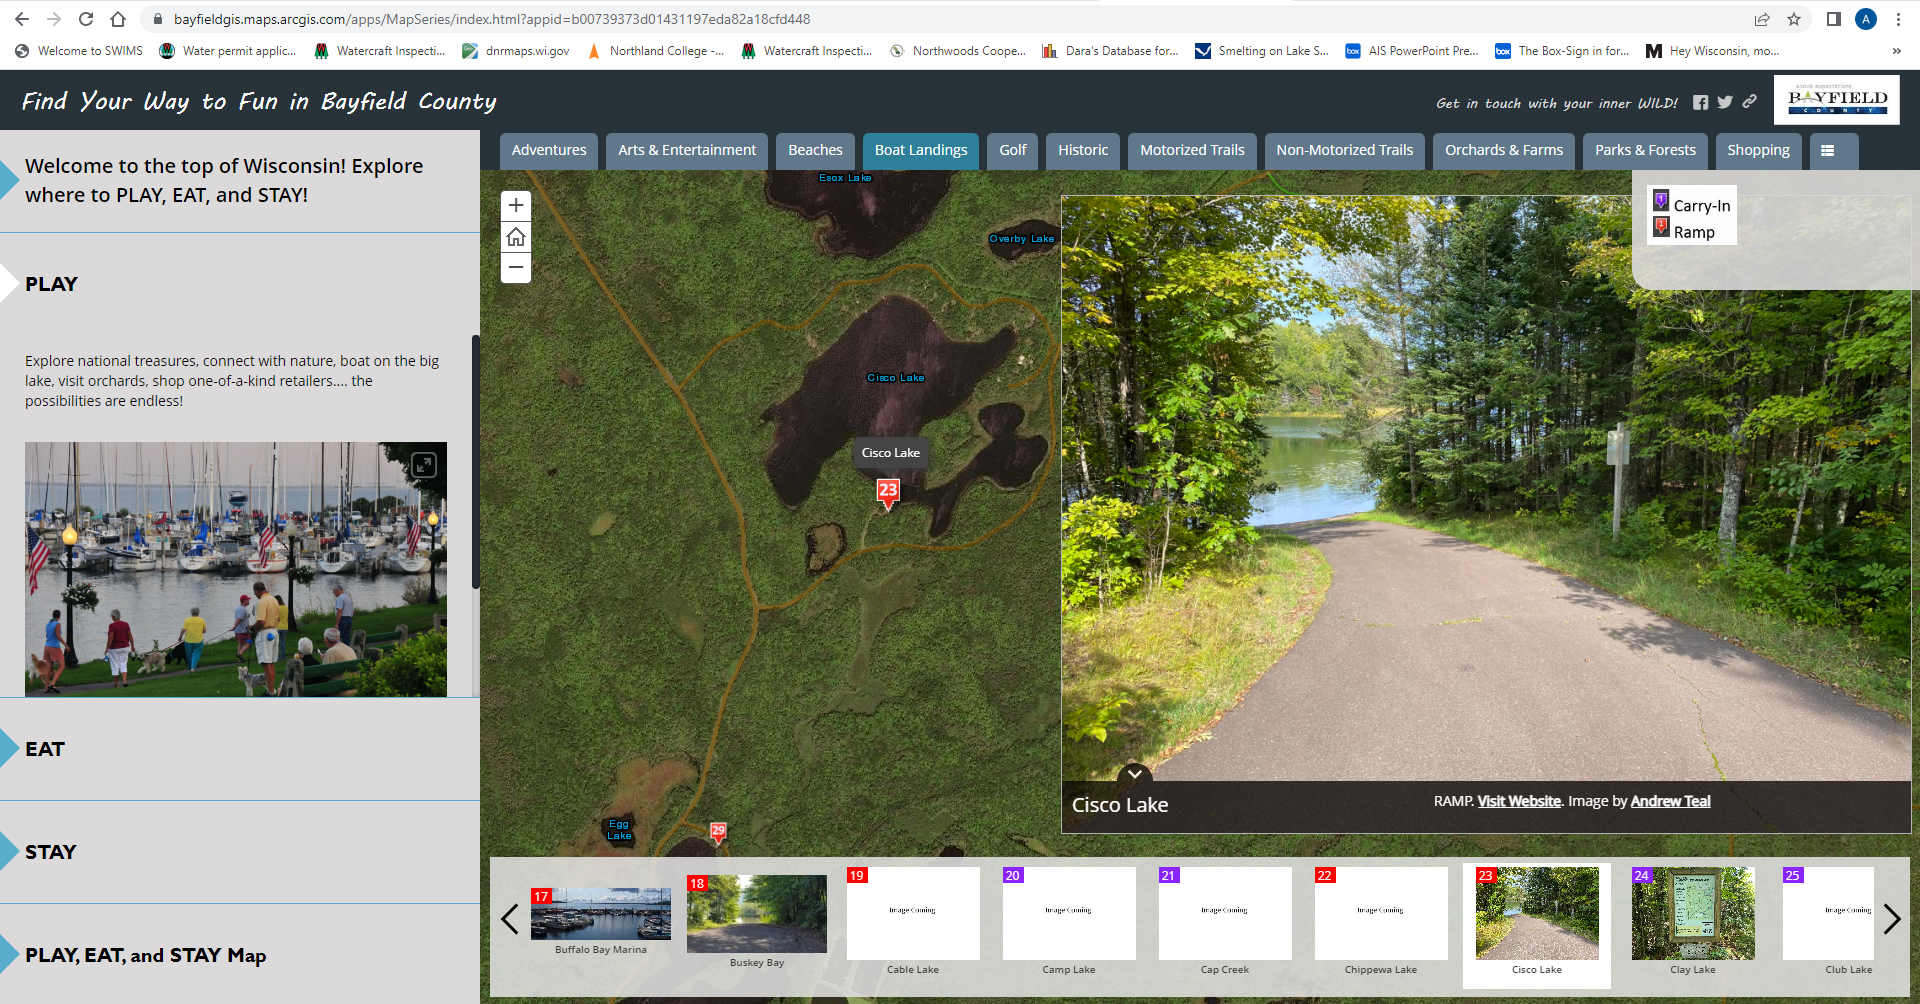
Task: Open browser side panel icon
Action: click(1833, 19)
